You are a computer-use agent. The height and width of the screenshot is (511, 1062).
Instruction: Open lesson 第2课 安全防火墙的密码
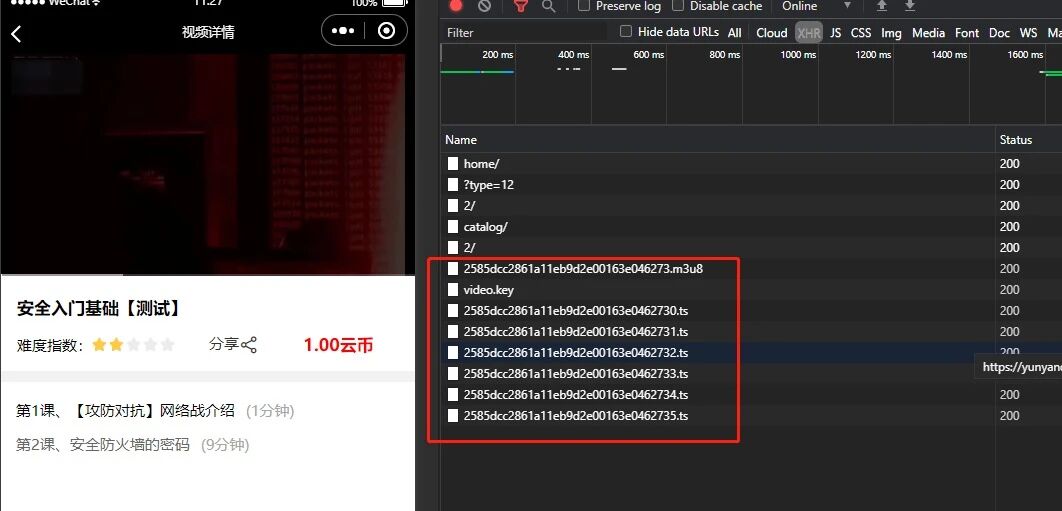point(133,445)
